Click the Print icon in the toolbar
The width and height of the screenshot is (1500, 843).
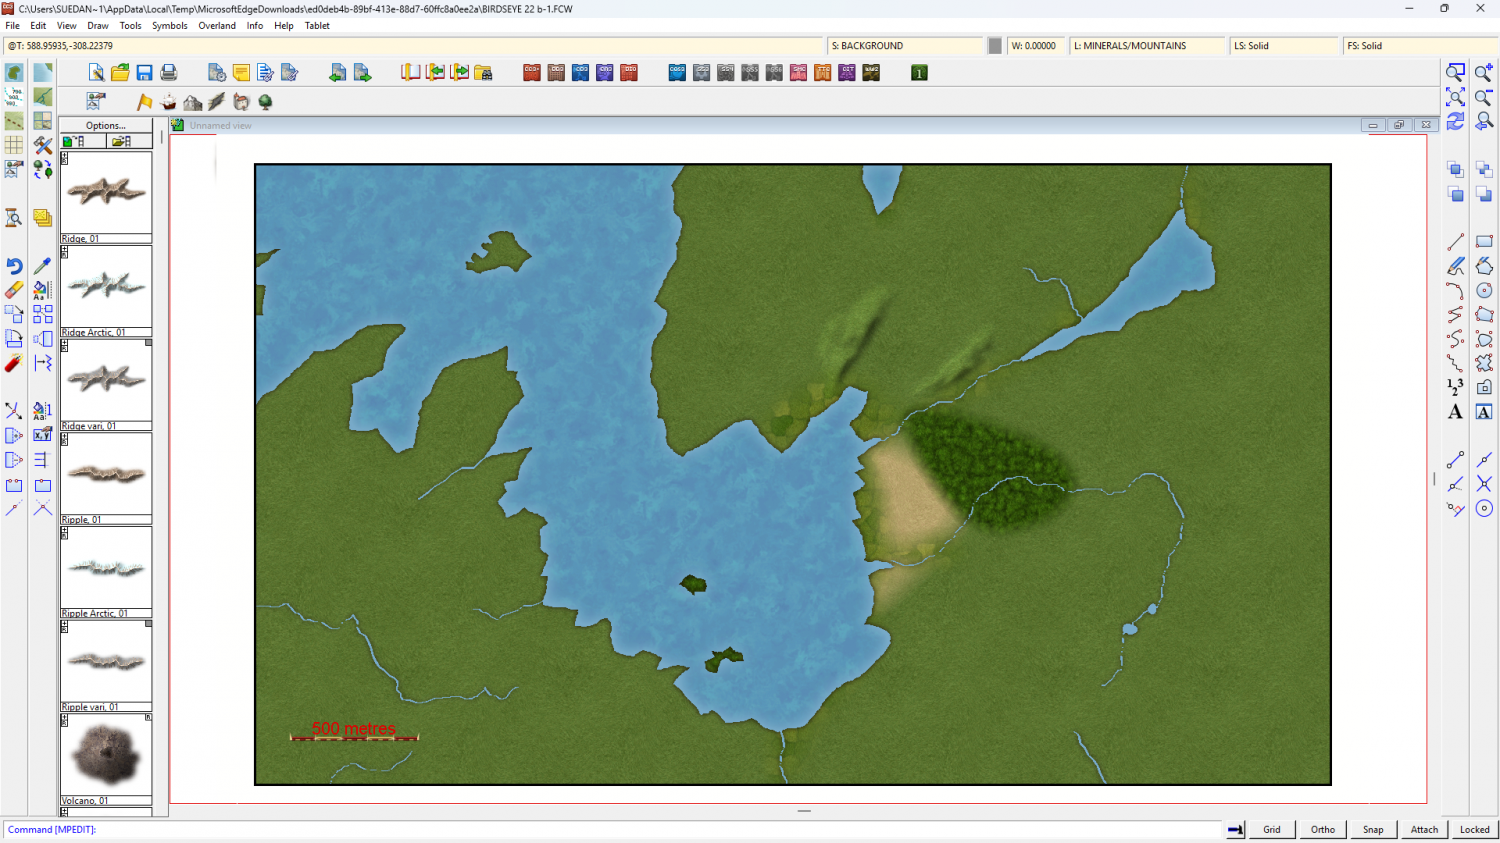click(169, 73)
